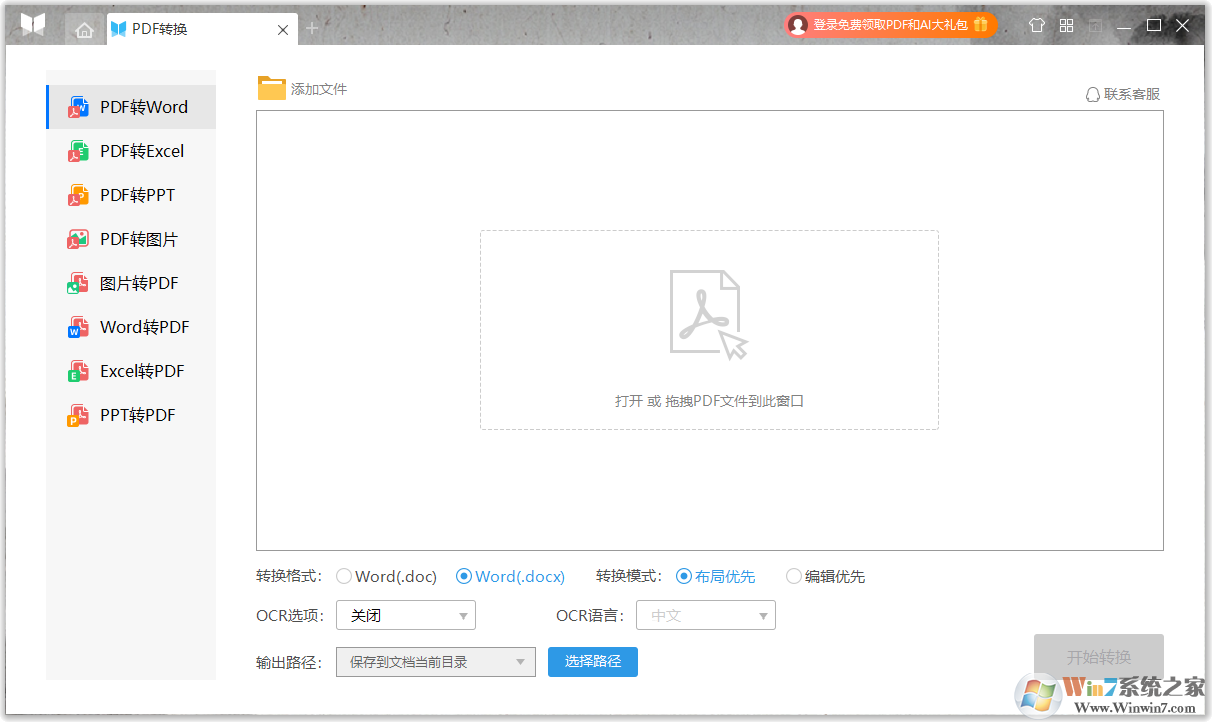Open the 输出路径 dropdown

[x=436, y=662]
